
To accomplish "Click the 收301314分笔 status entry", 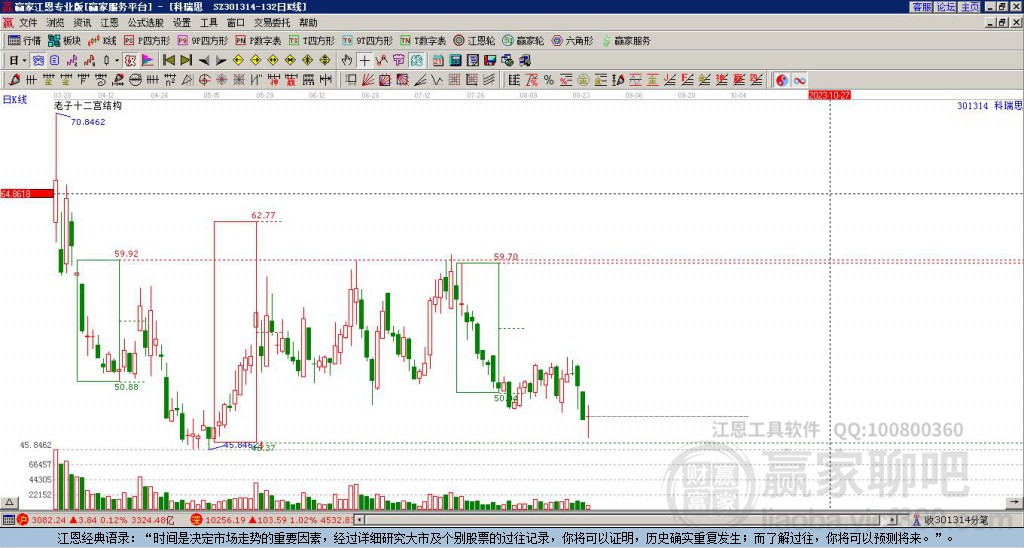I will (956, 520).
